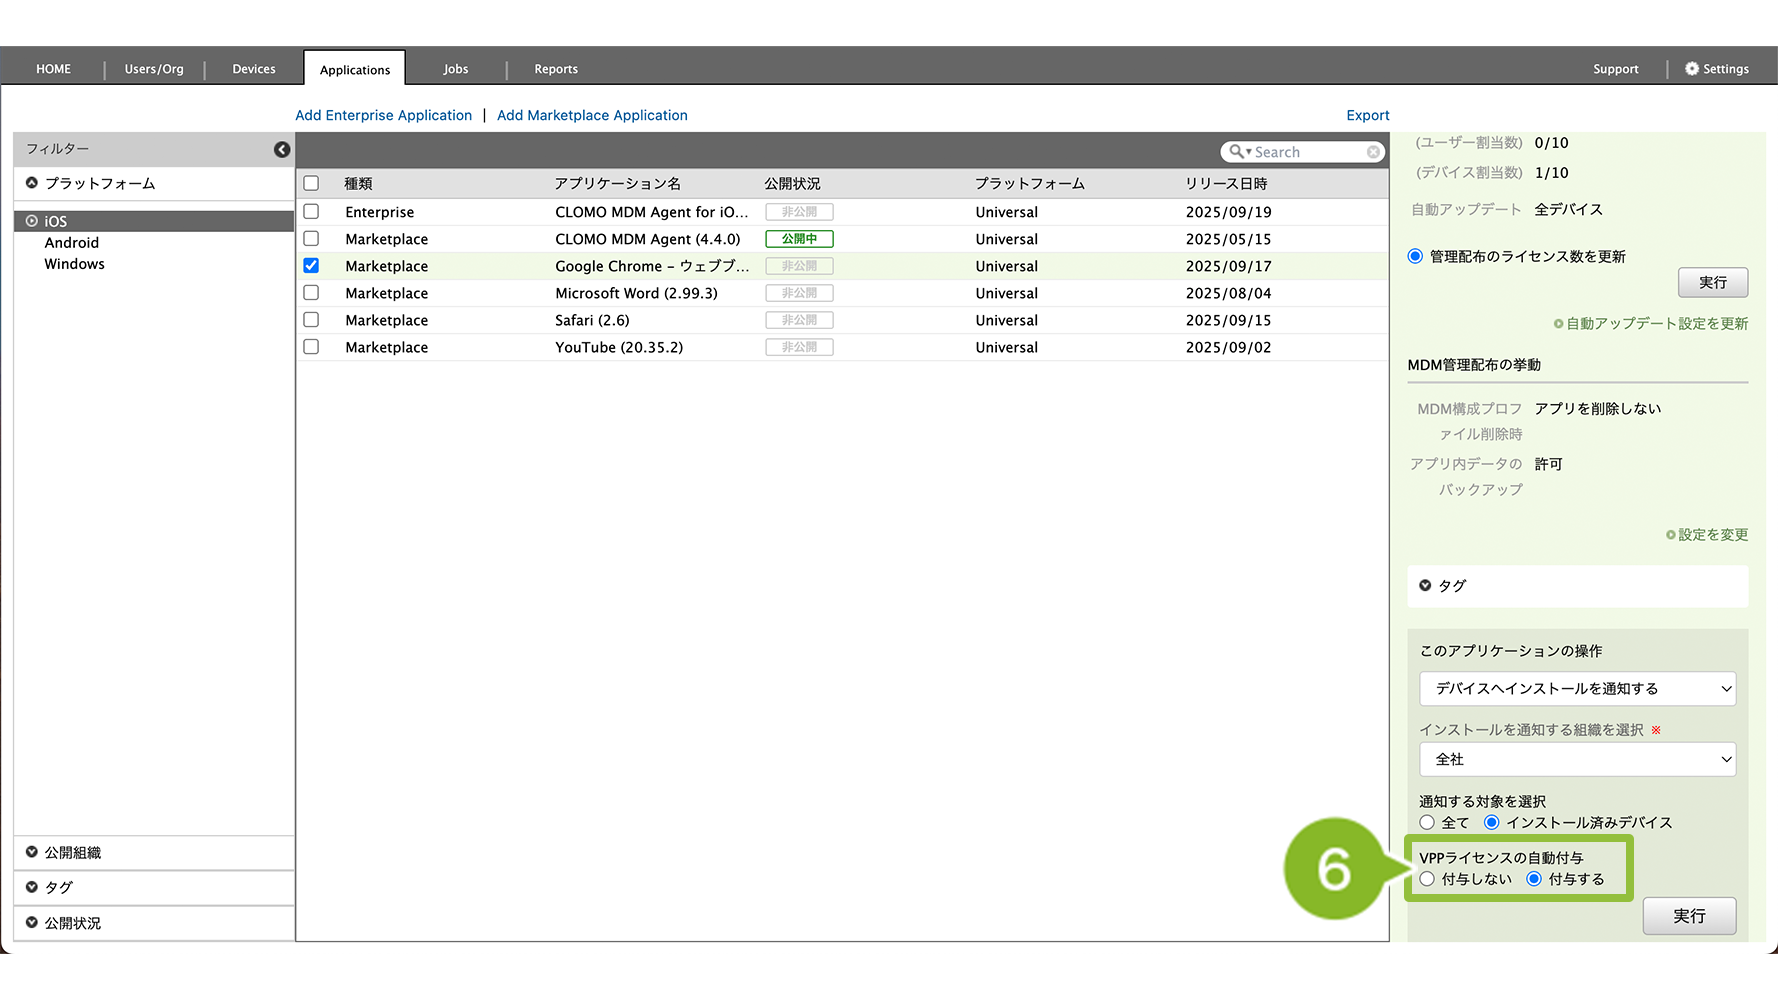Click the Export link
Screen dimensions: 1778x1000
pos(1367,116)
